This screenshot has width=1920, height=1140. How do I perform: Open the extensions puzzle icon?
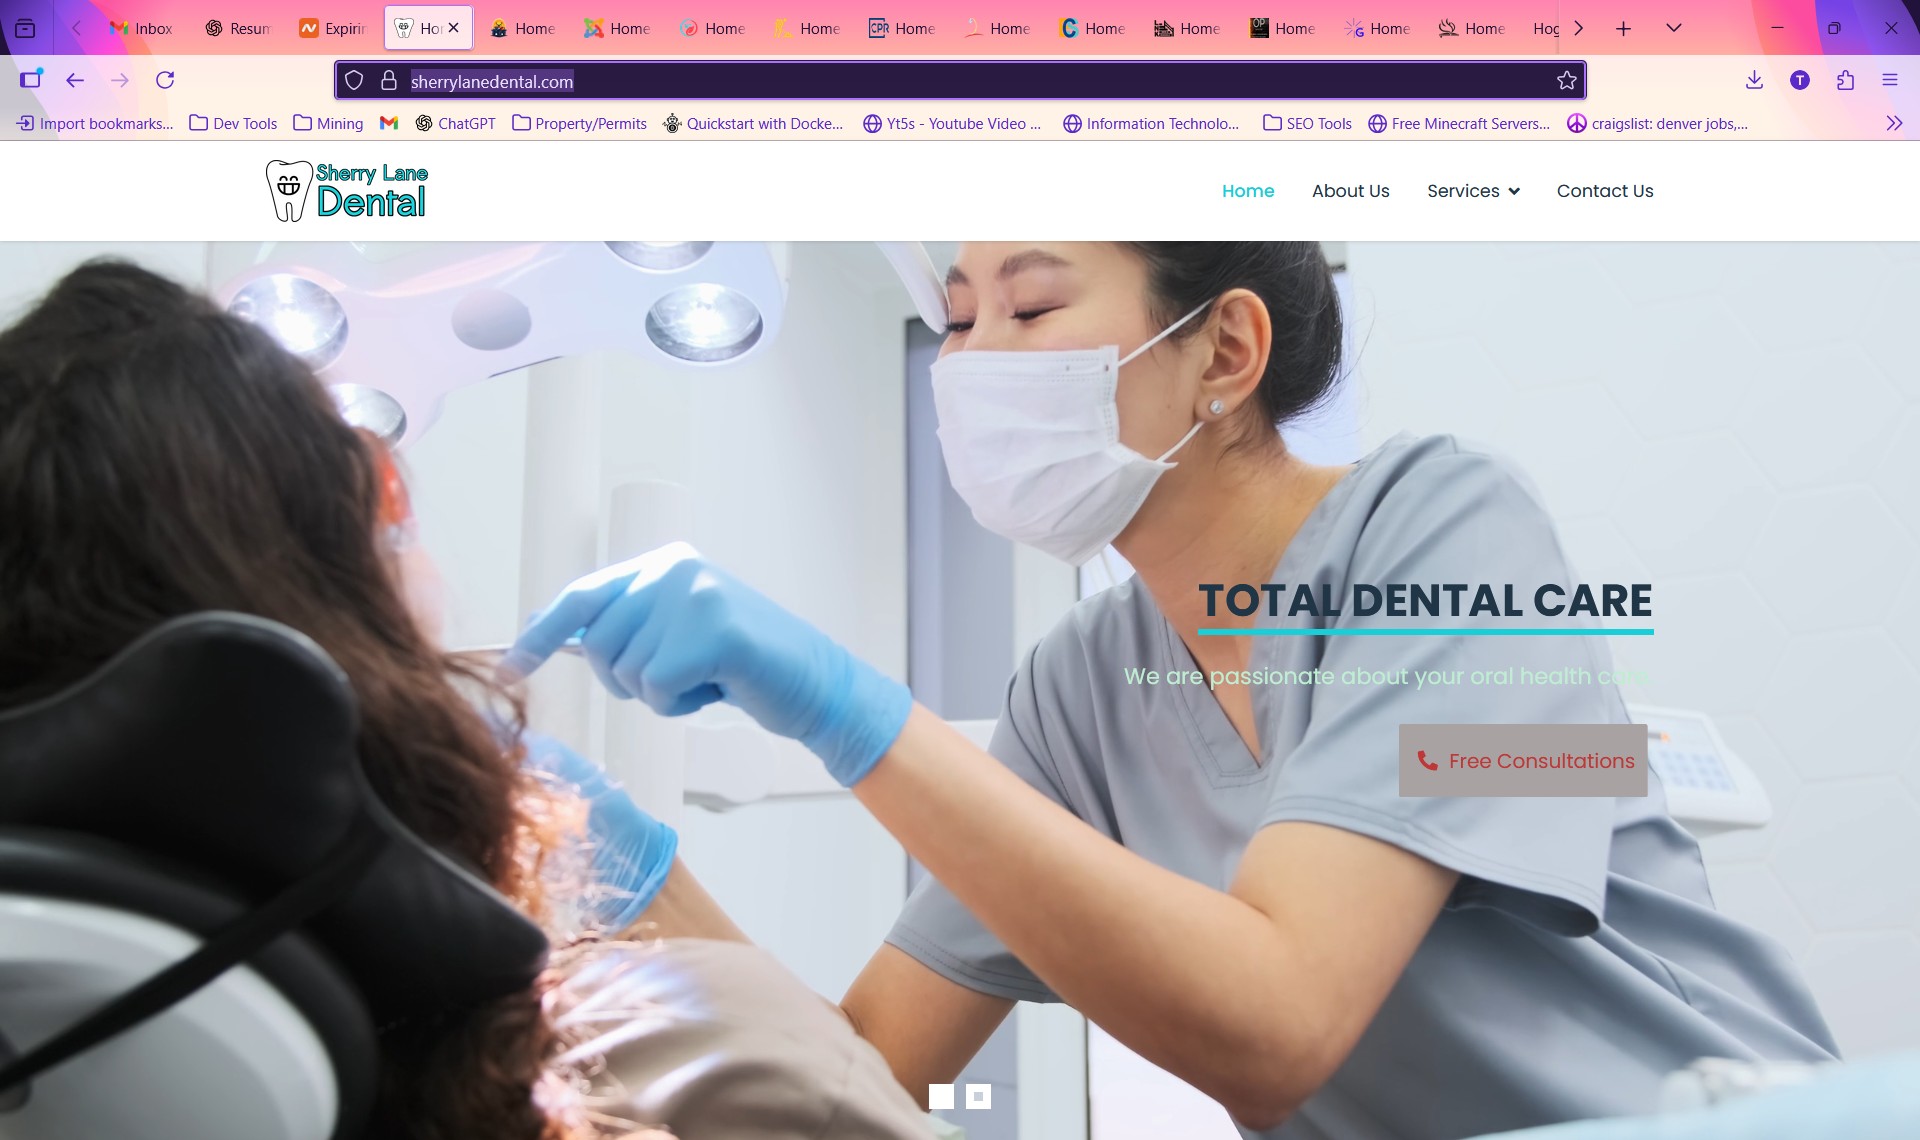click(x=1845, y=81)
